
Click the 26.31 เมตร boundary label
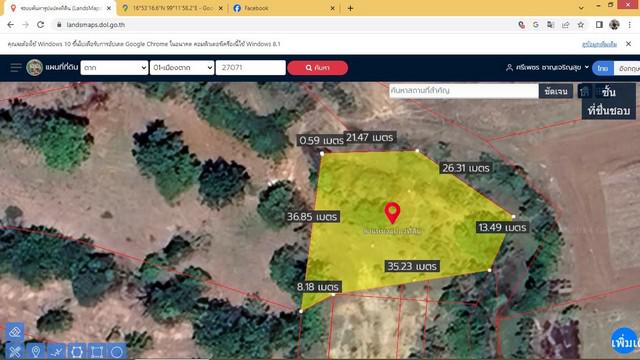(466, 168)
